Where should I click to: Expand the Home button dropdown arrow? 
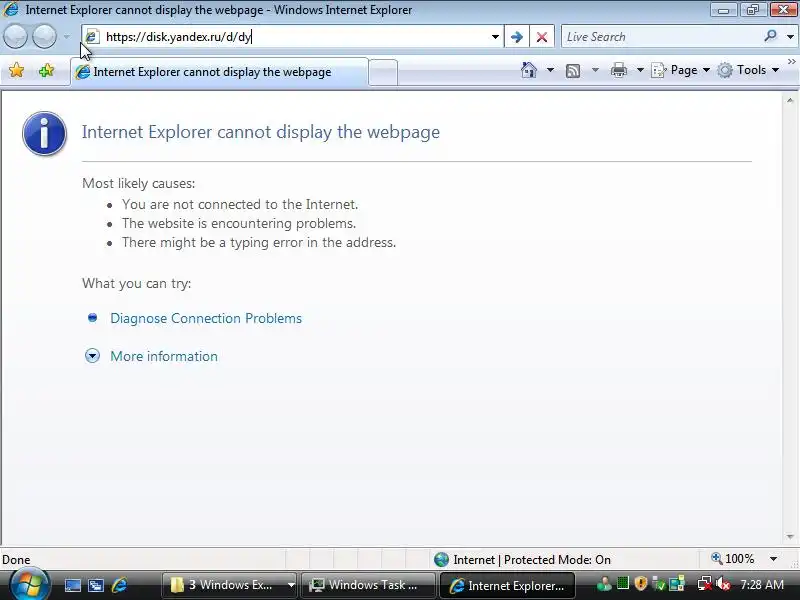[550, 70]
